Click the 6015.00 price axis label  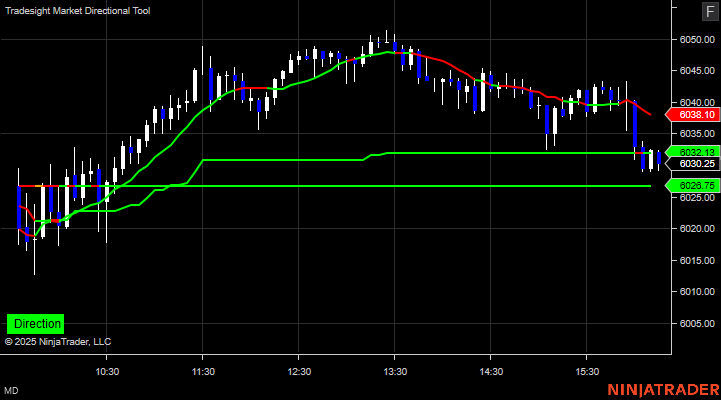coord(697,260)
